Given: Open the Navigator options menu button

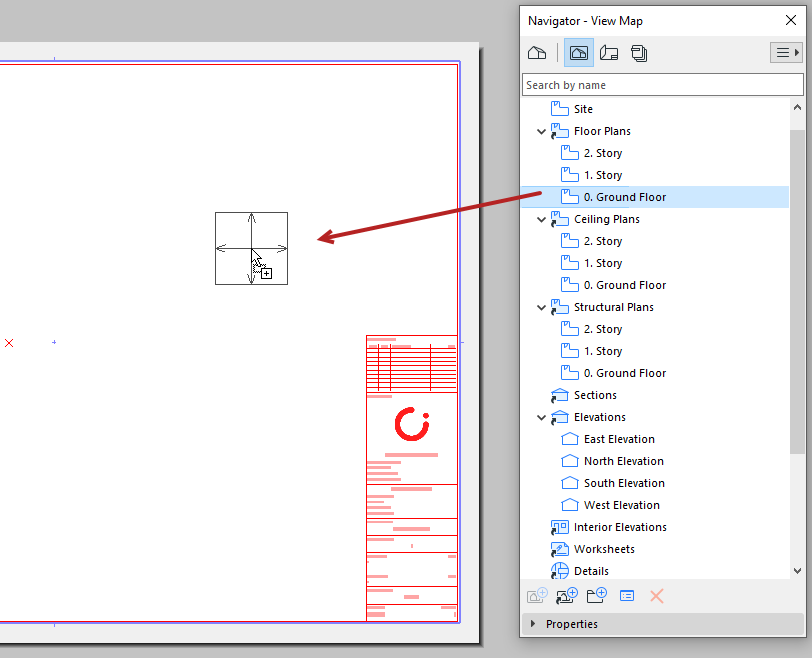Looking at the screenshot, I should coord(786,53).
